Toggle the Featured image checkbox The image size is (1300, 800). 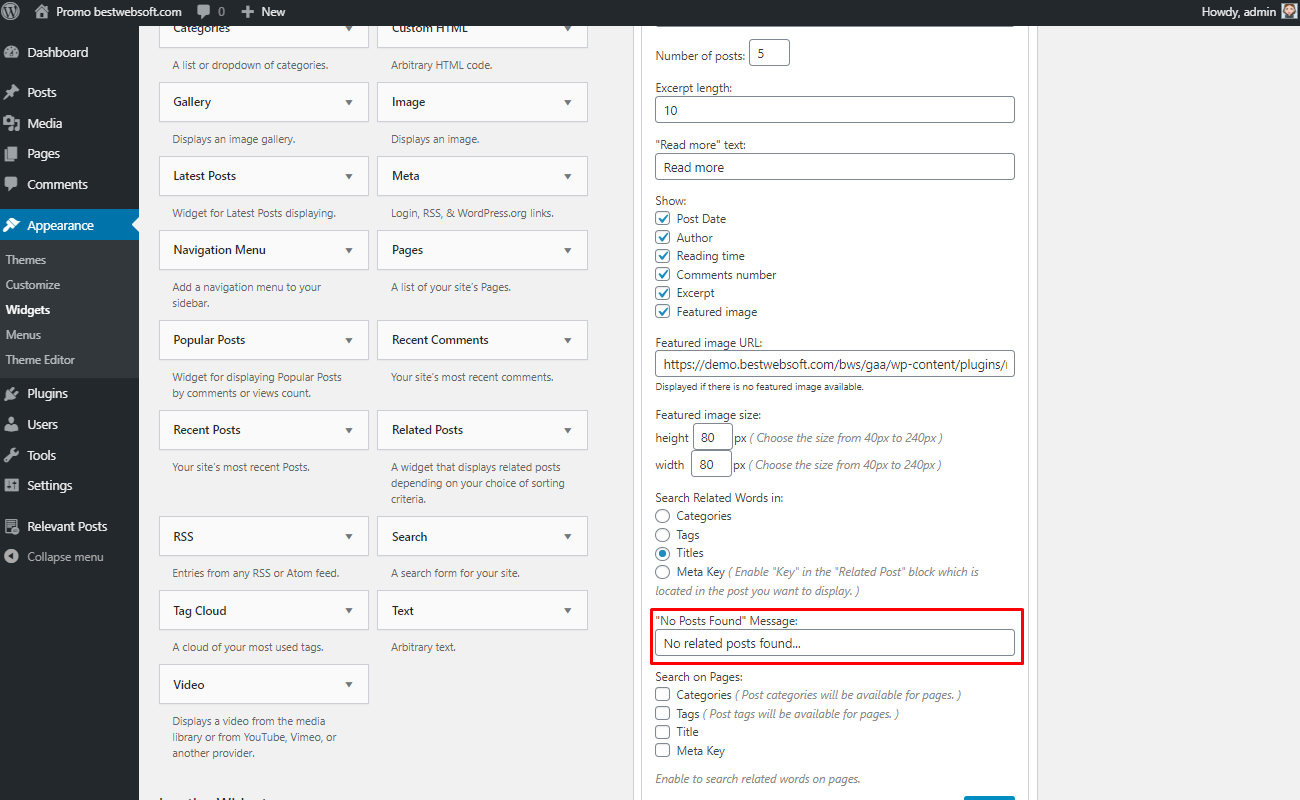(x=663, y=312)
